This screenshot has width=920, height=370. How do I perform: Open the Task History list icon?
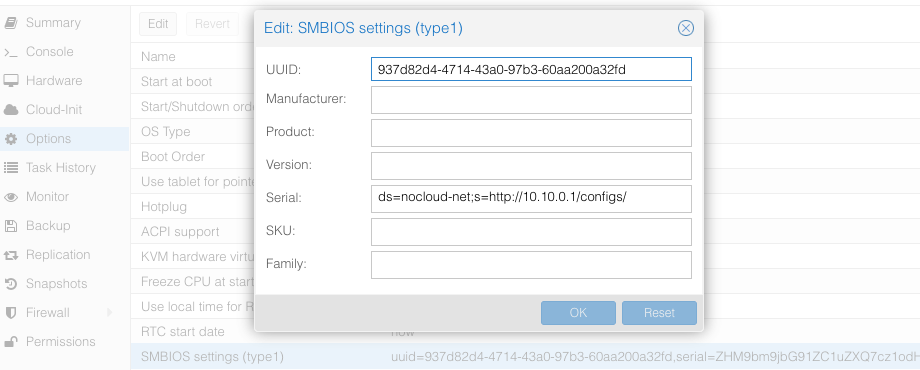coord(11,168)
